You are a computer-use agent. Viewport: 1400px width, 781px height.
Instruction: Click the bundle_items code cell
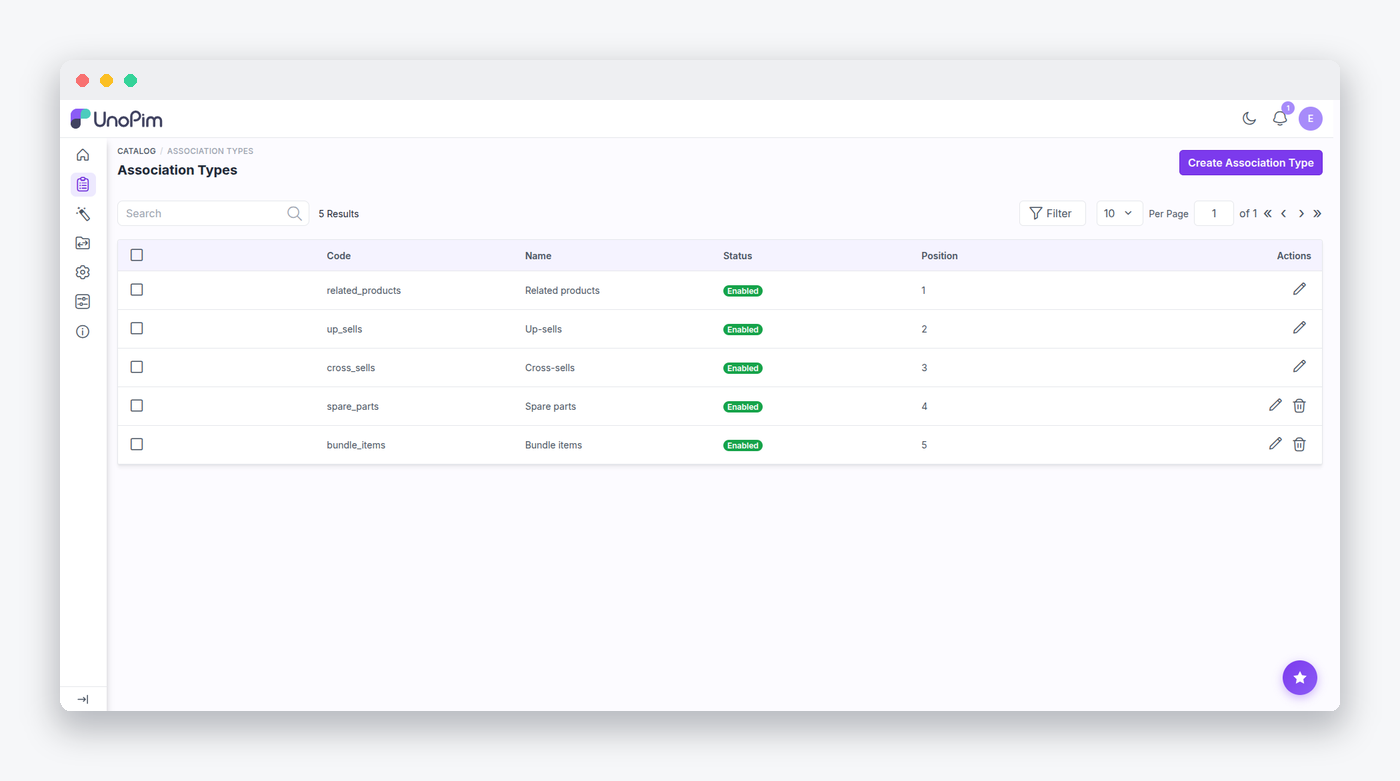[x=356, y=445]
